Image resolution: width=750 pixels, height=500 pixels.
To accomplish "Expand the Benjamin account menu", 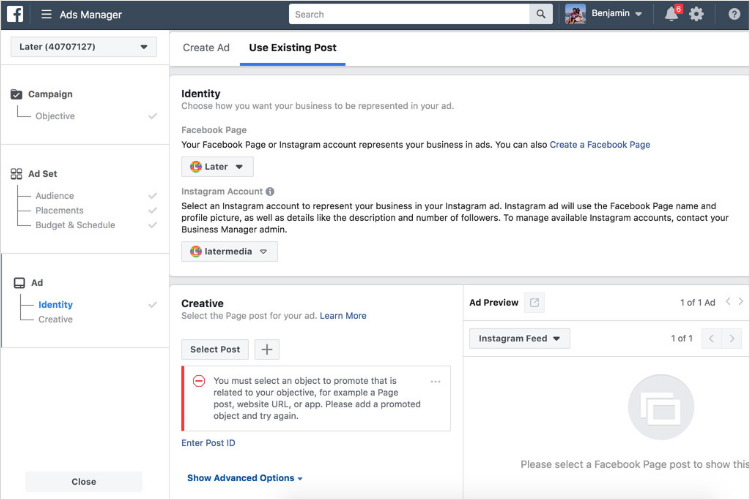I will (617, 13).
